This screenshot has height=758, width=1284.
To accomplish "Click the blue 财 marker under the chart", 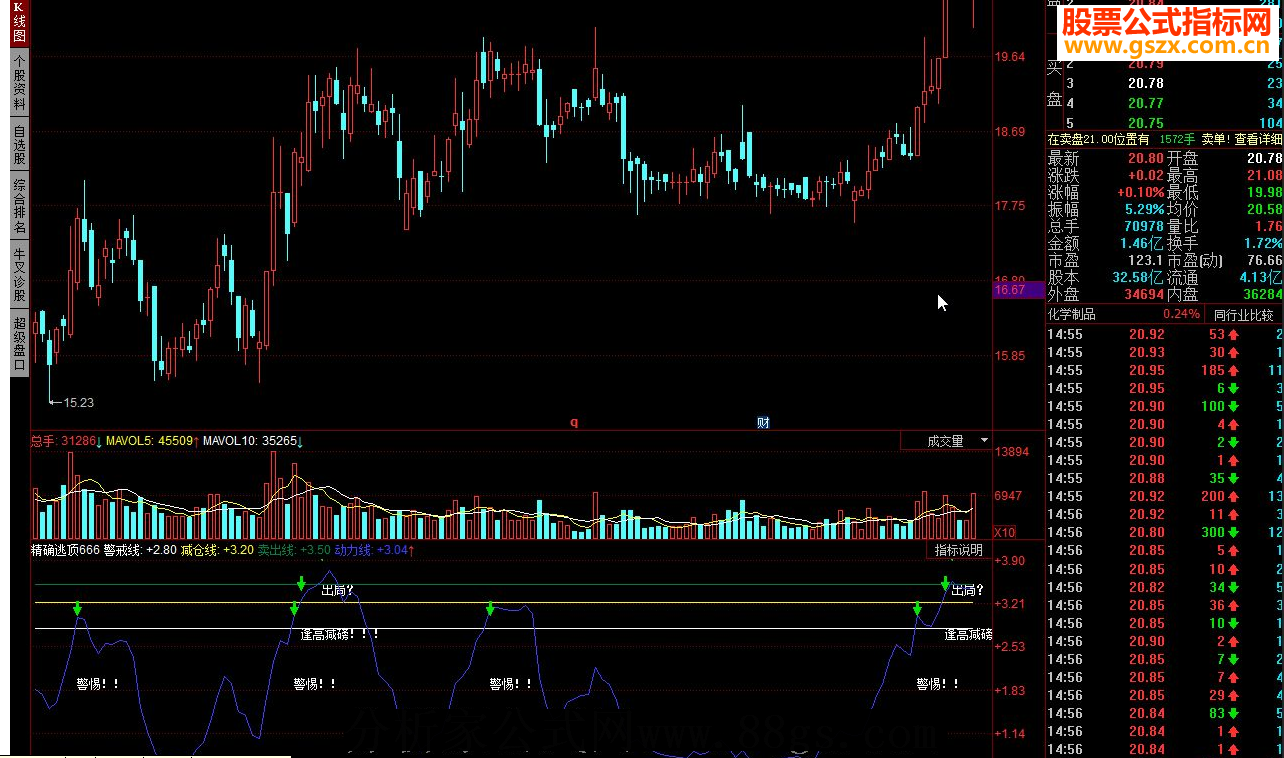I will click(763, 422).
